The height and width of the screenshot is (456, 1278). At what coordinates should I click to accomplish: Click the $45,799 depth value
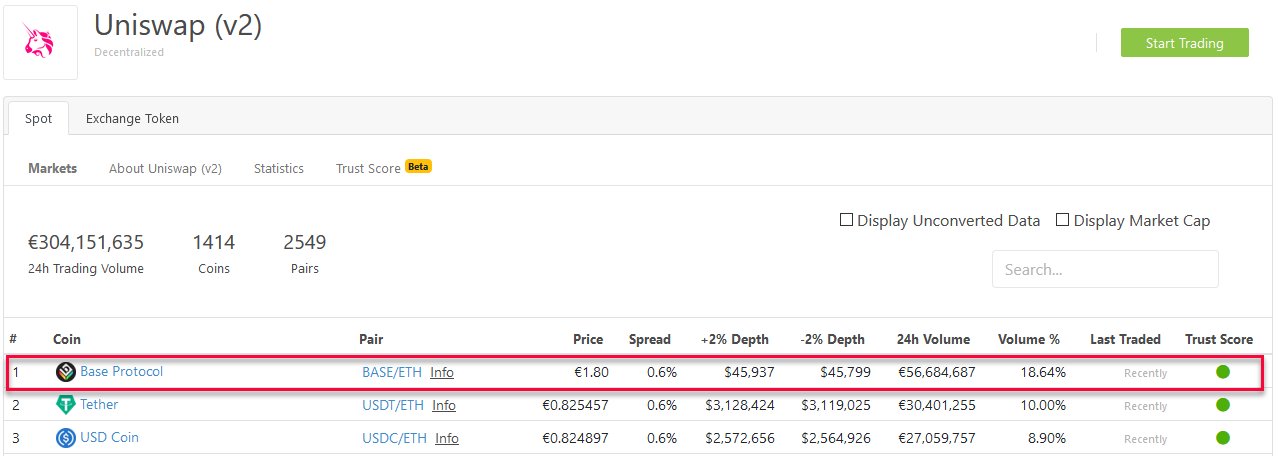tap(845, 372)
